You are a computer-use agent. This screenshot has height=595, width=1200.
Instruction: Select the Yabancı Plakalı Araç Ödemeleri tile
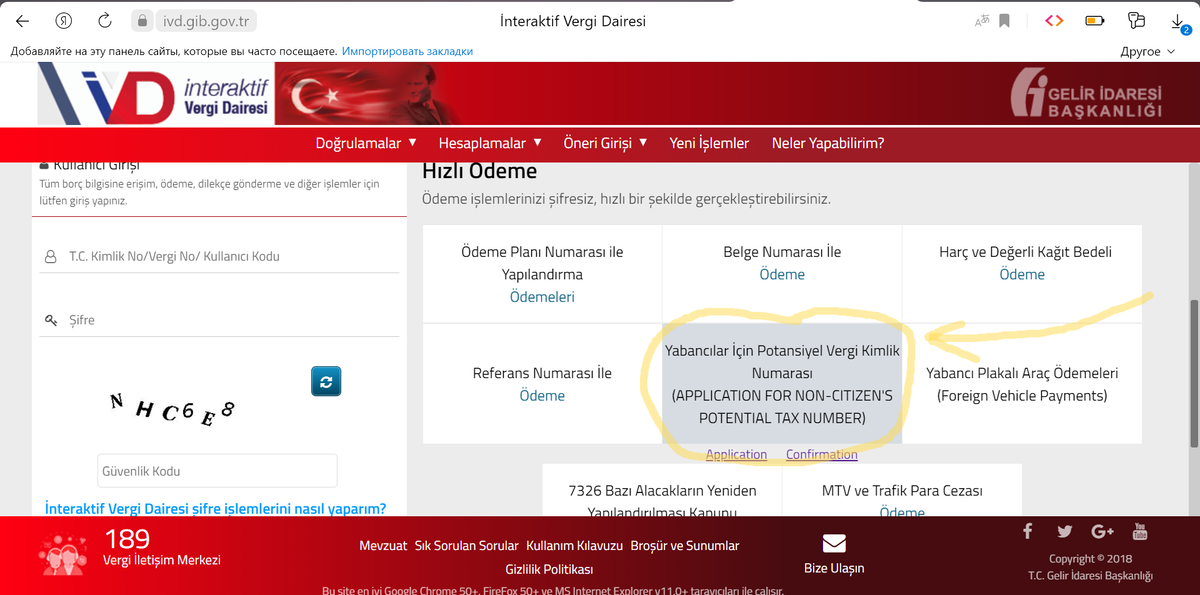pyautogui.click(x=1022, y=384)
